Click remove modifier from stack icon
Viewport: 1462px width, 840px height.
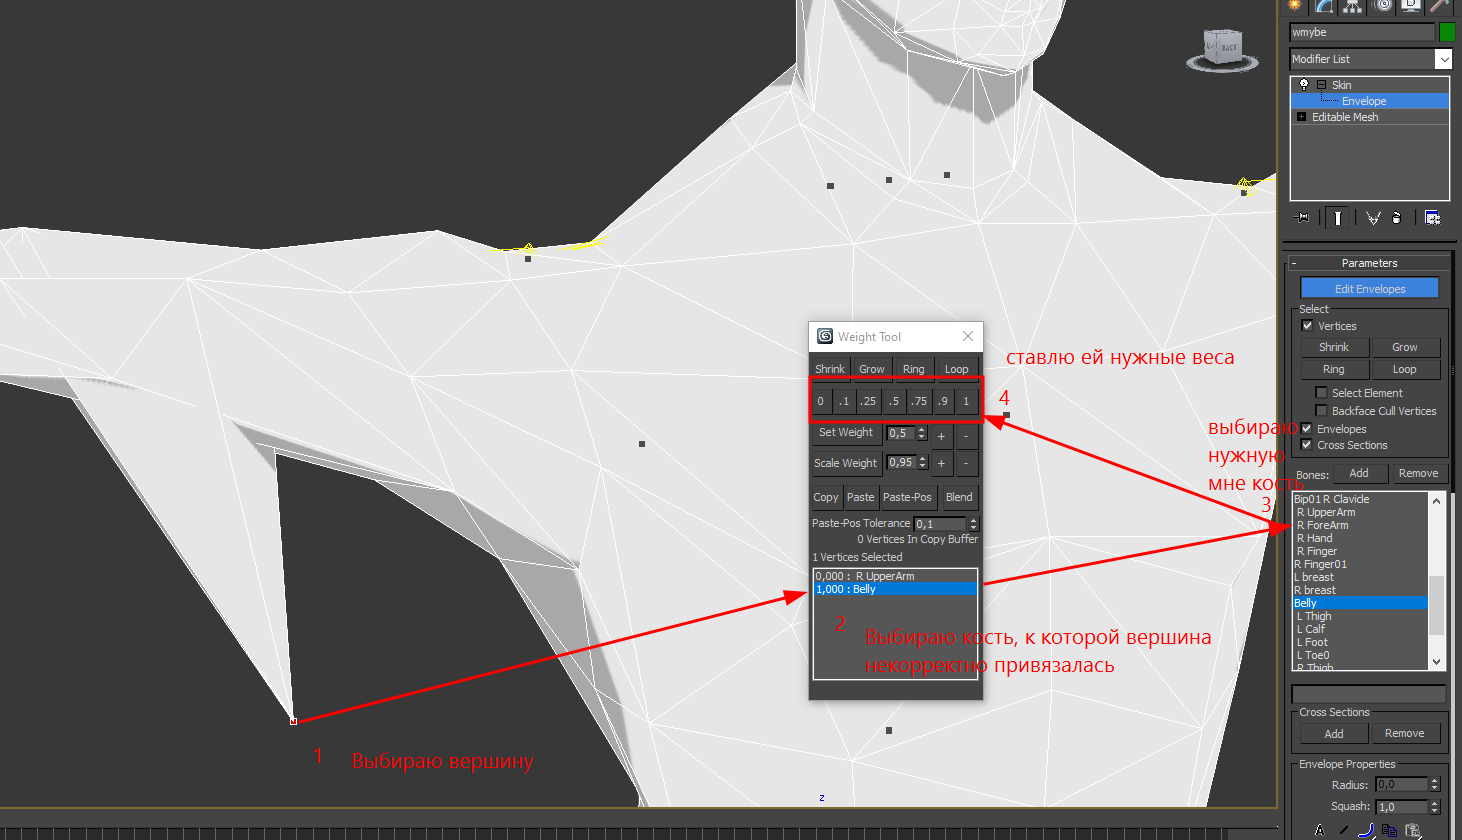pos(1397,217)
